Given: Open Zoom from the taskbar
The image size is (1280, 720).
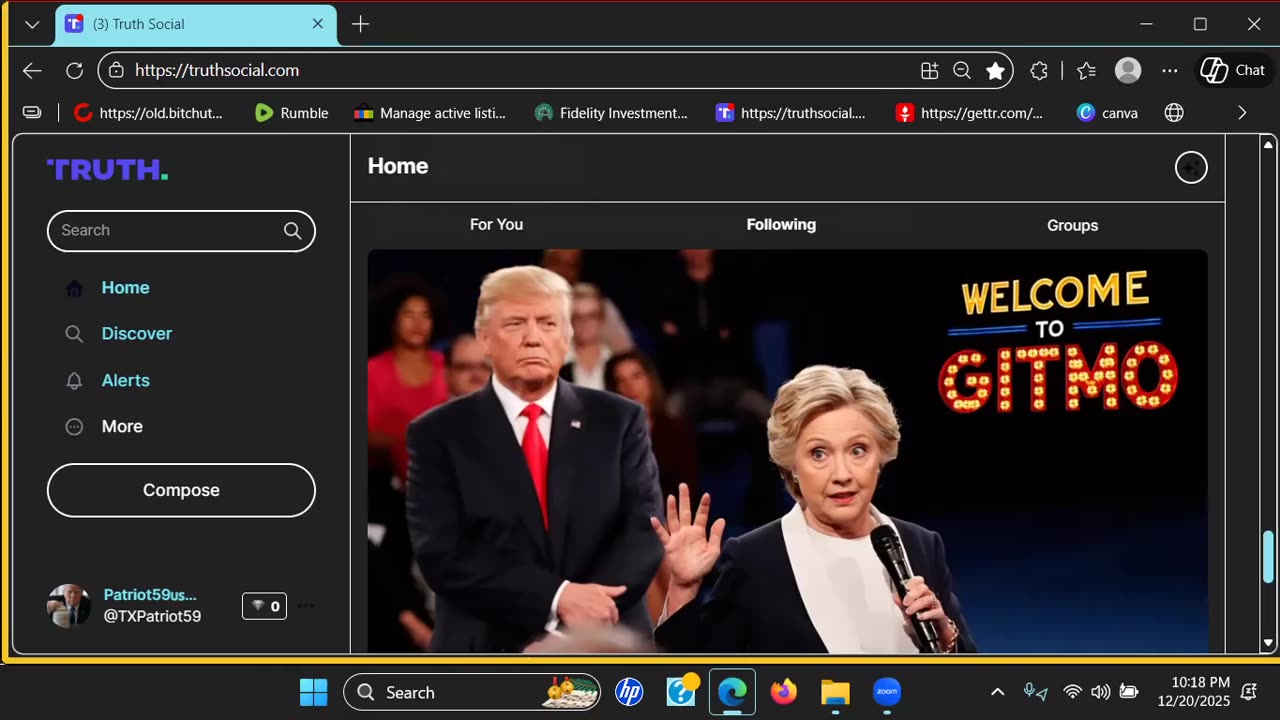Looking at the screenshot, I should [887, 692].
